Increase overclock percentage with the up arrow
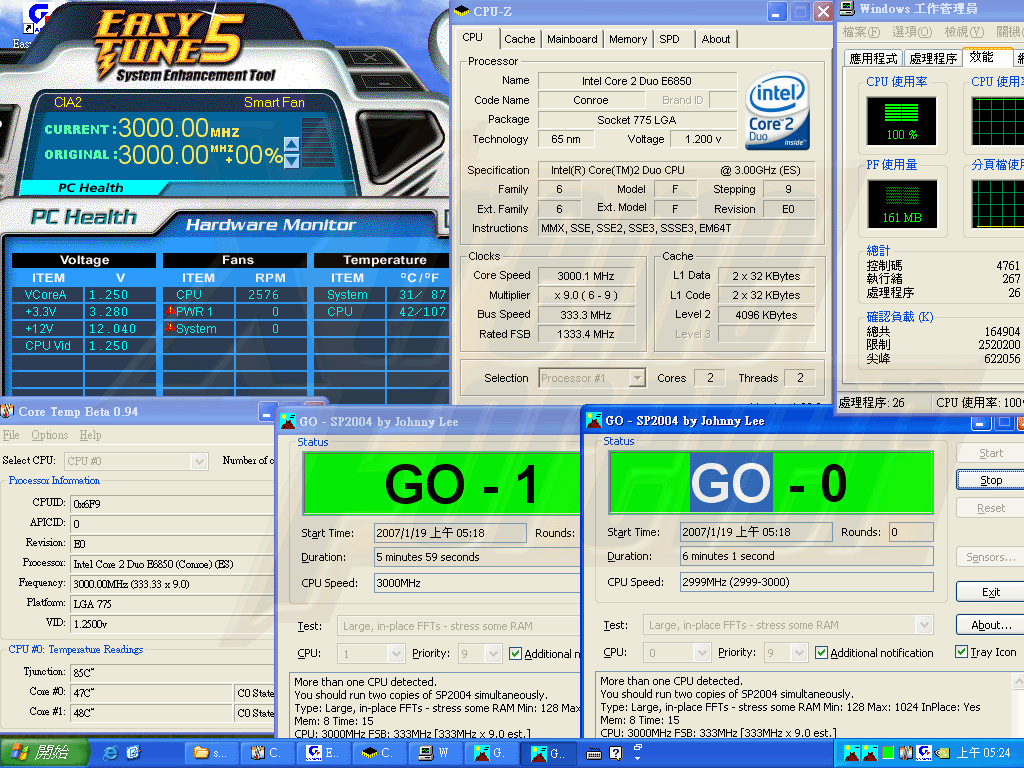 point(292,144)
